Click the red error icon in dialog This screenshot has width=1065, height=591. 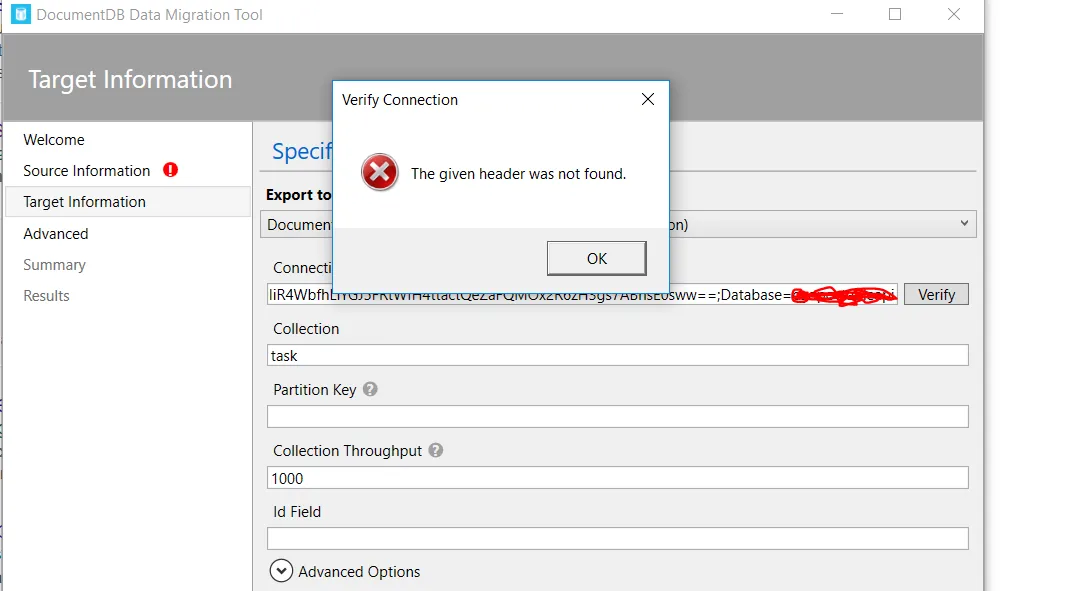(380, 172)
